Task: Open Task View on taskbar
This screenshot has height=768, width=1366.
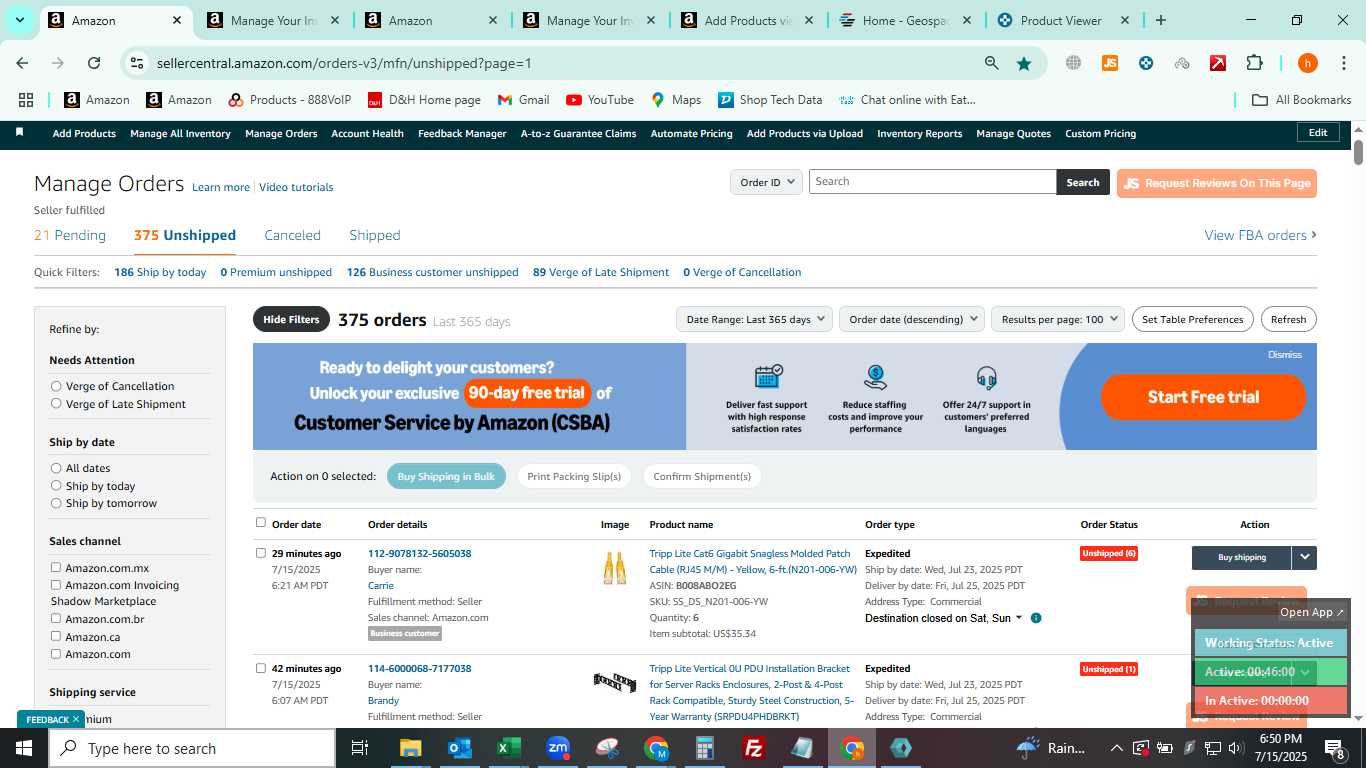Action: (x=360, y=748)
